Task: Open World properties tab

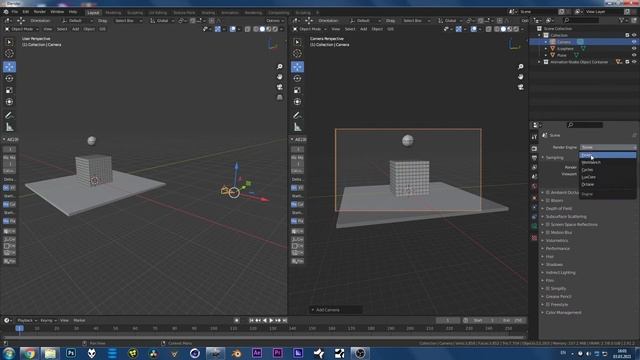Action: click(x=534, y=187)
